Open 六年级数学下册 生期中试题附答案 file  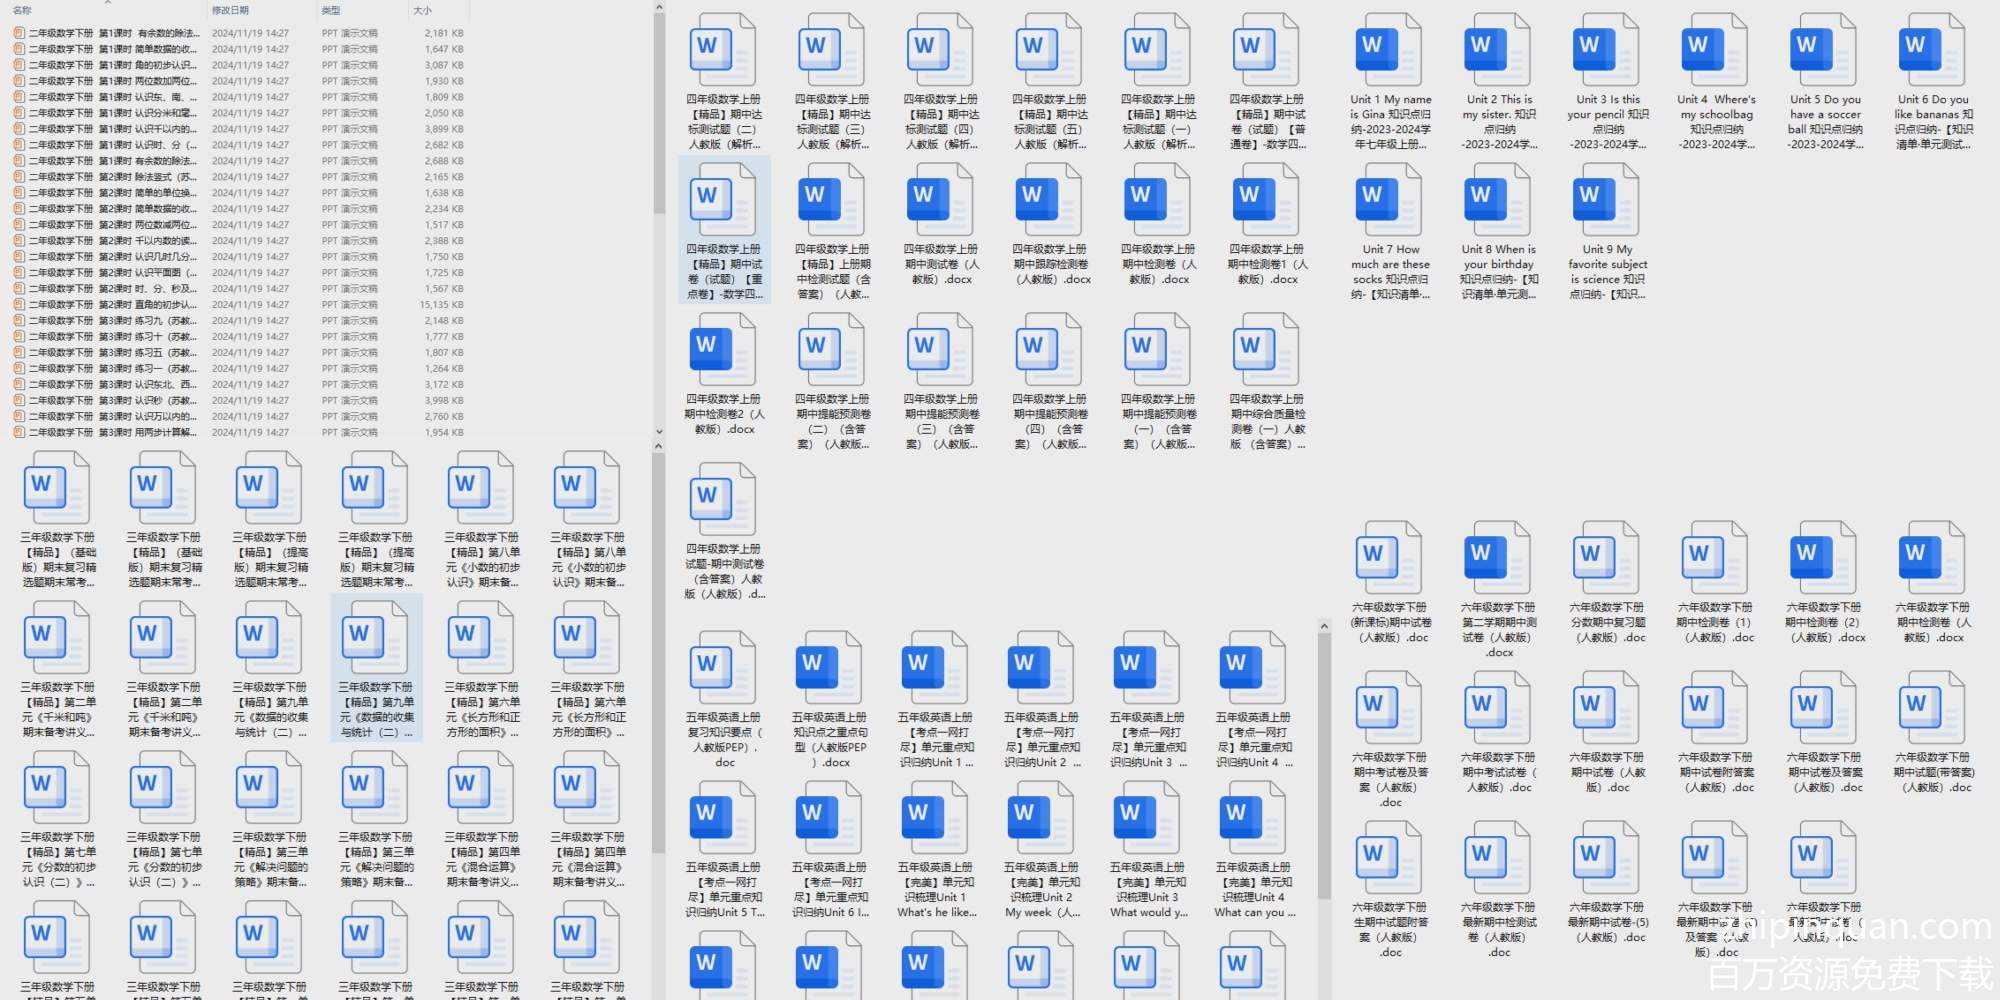1390,890
